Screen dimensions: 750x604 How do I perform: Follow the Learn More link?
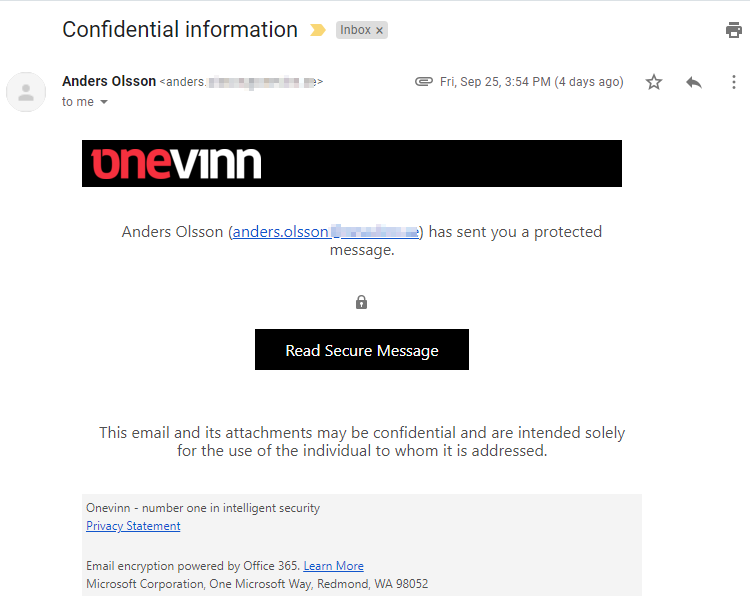(x=333, y=566)
